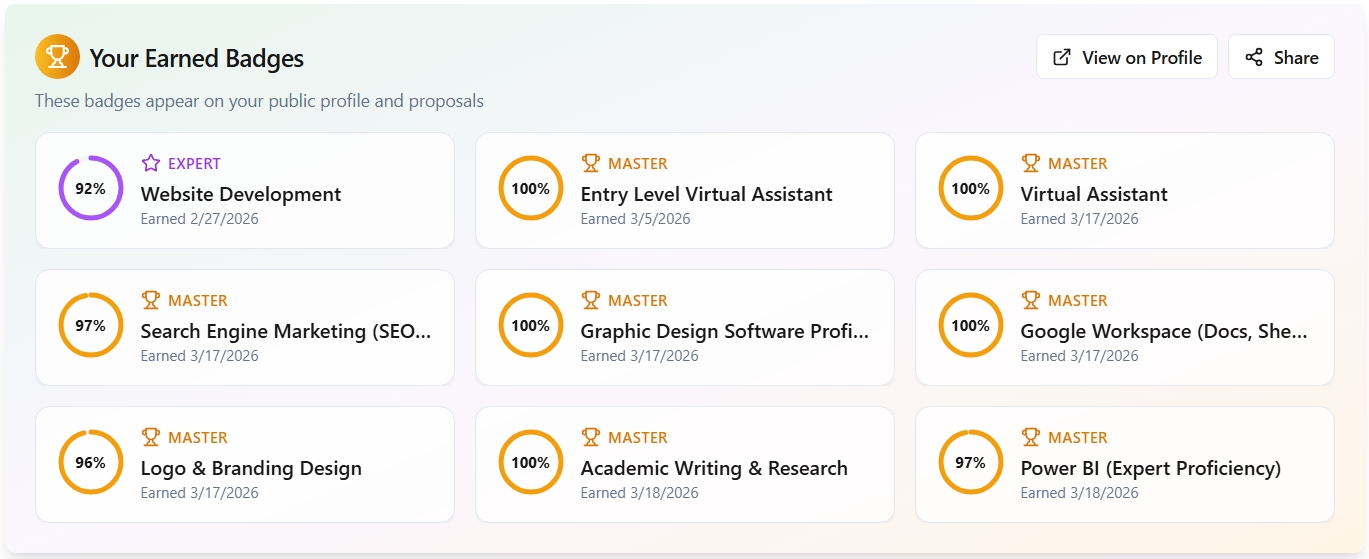1369x559 pixels.
Task: Click the trophy icon on Entry Level Virtual Assistant badge
Action: (590, 163)
